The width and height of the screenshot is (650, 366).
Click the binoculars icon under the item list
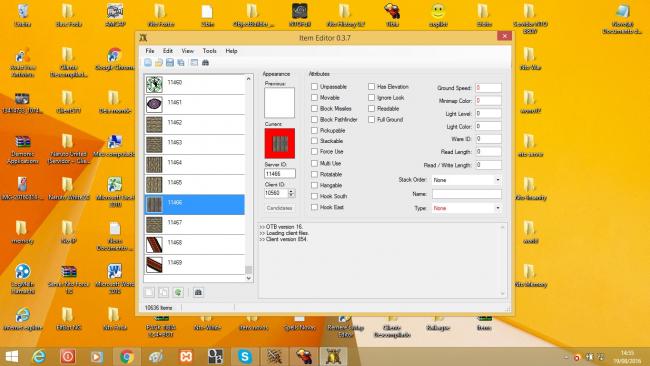(x=198, y=292)
